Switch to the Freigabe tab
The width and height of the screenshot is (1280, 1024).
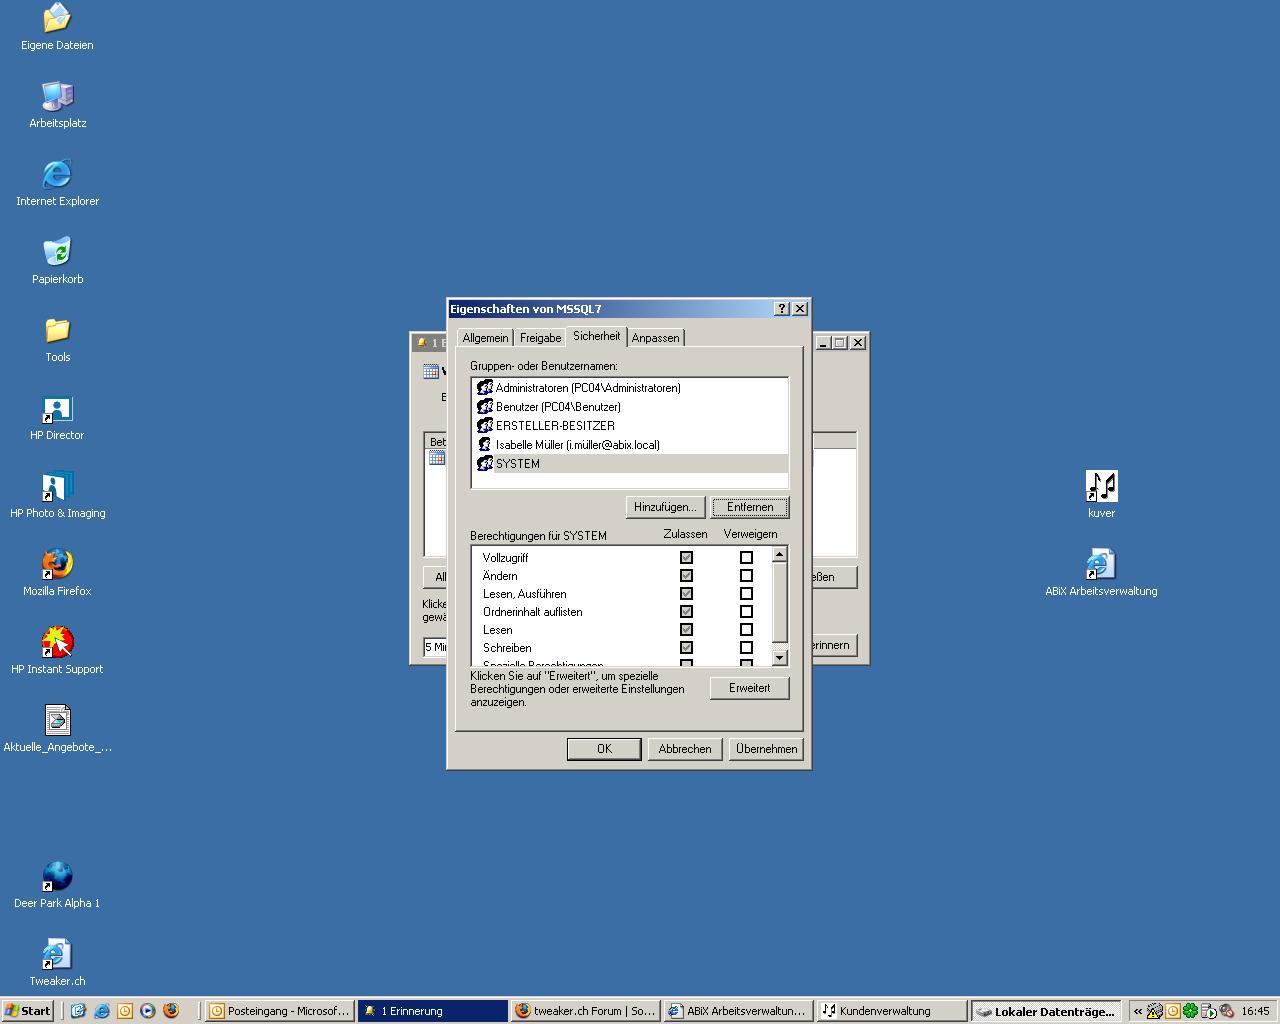[540, 338]
